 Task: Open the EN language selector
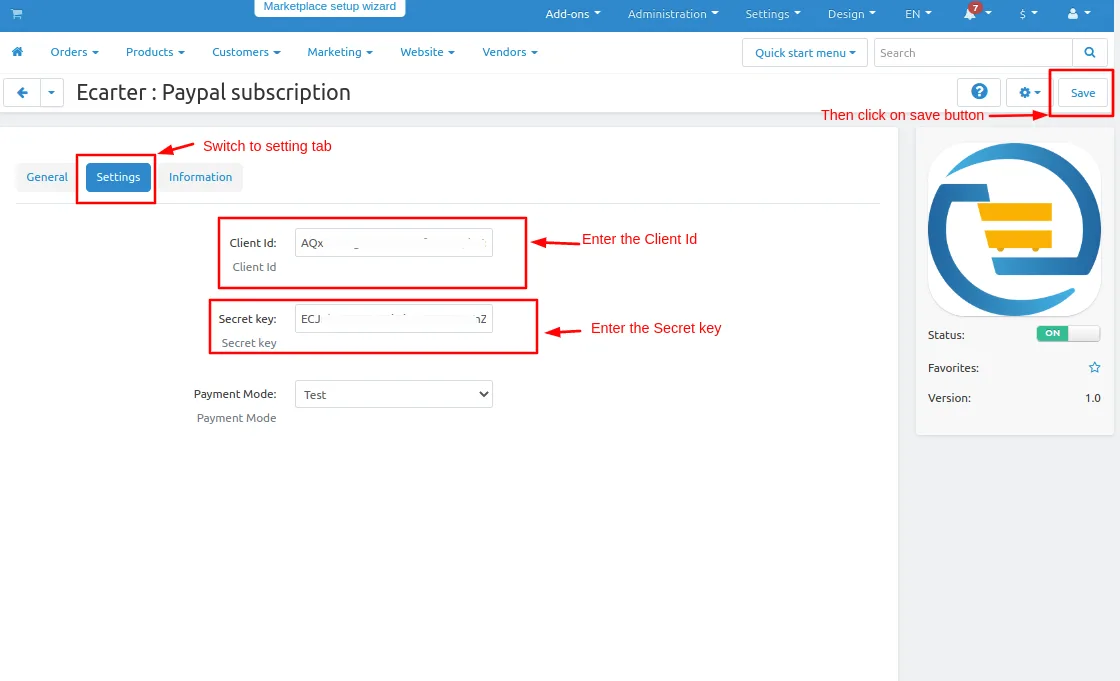(x=918, y=14)
